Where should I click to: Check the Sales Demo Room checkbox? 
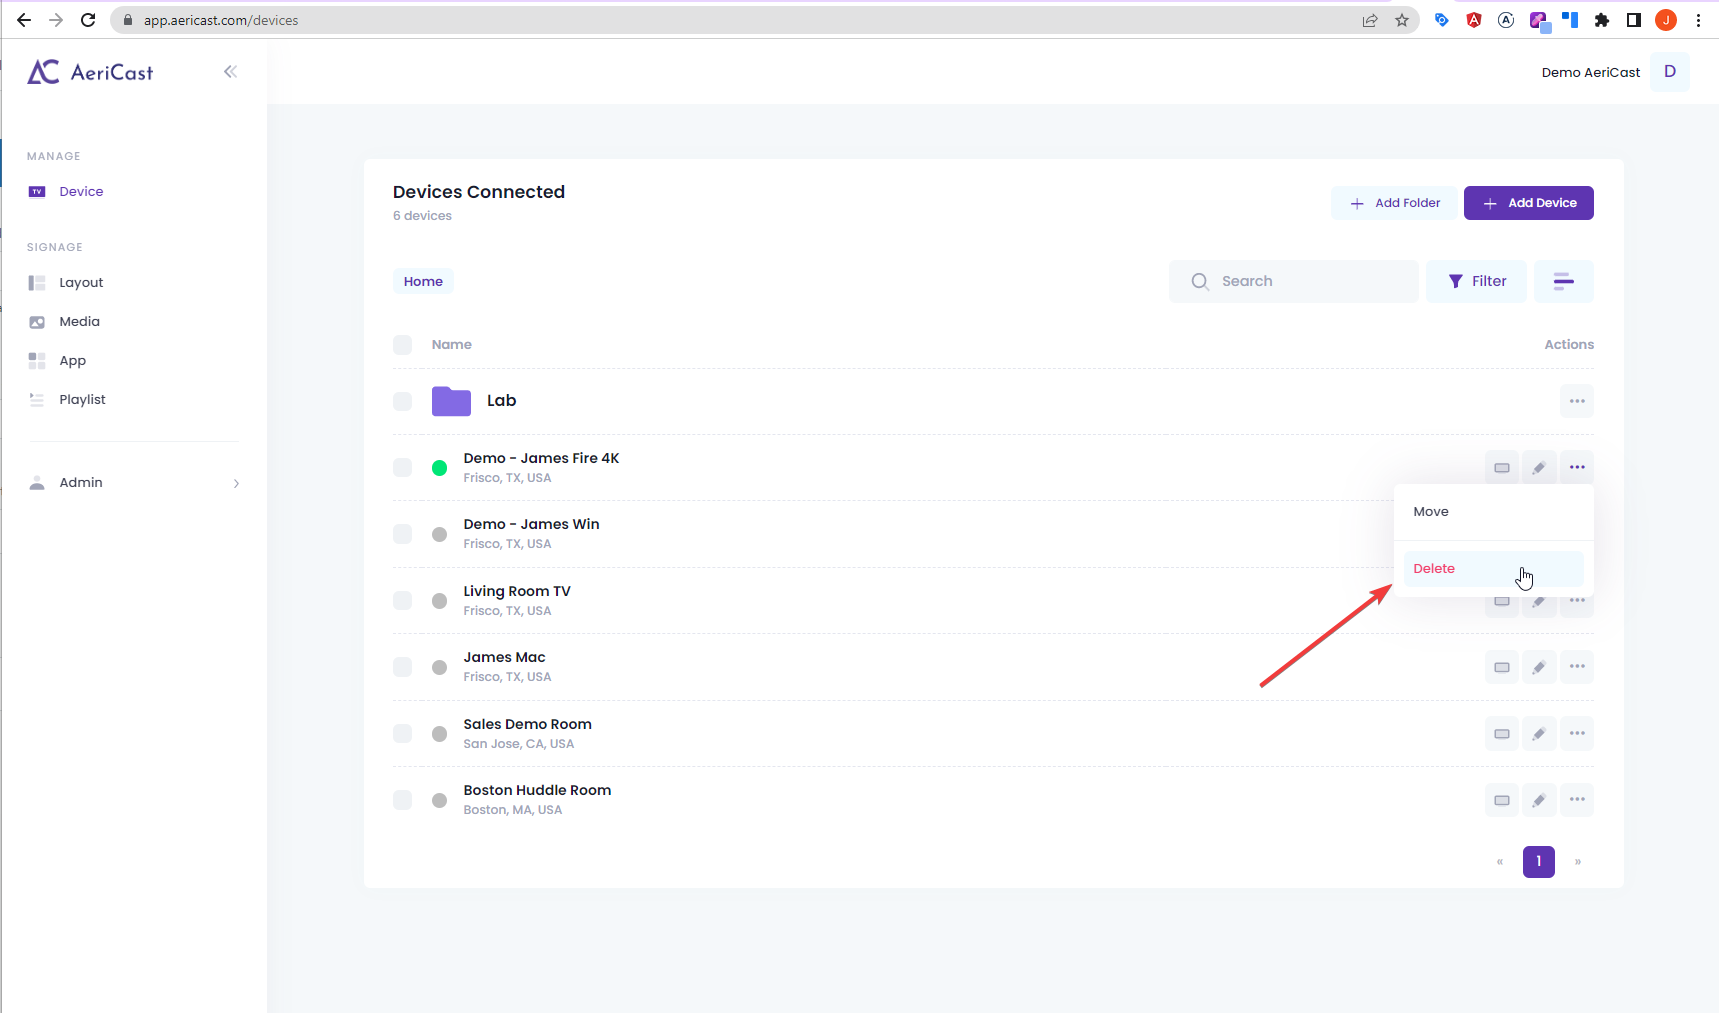(x=402, y=733)
